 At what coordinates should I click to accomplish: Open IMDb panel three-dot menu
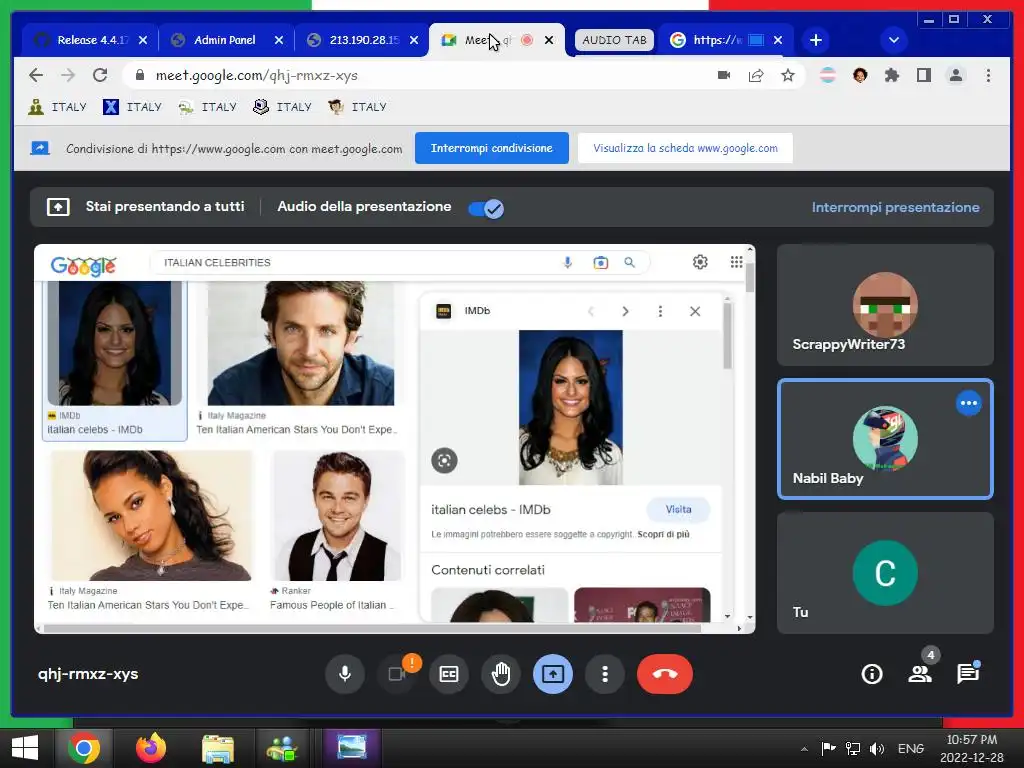click(660, 312)
